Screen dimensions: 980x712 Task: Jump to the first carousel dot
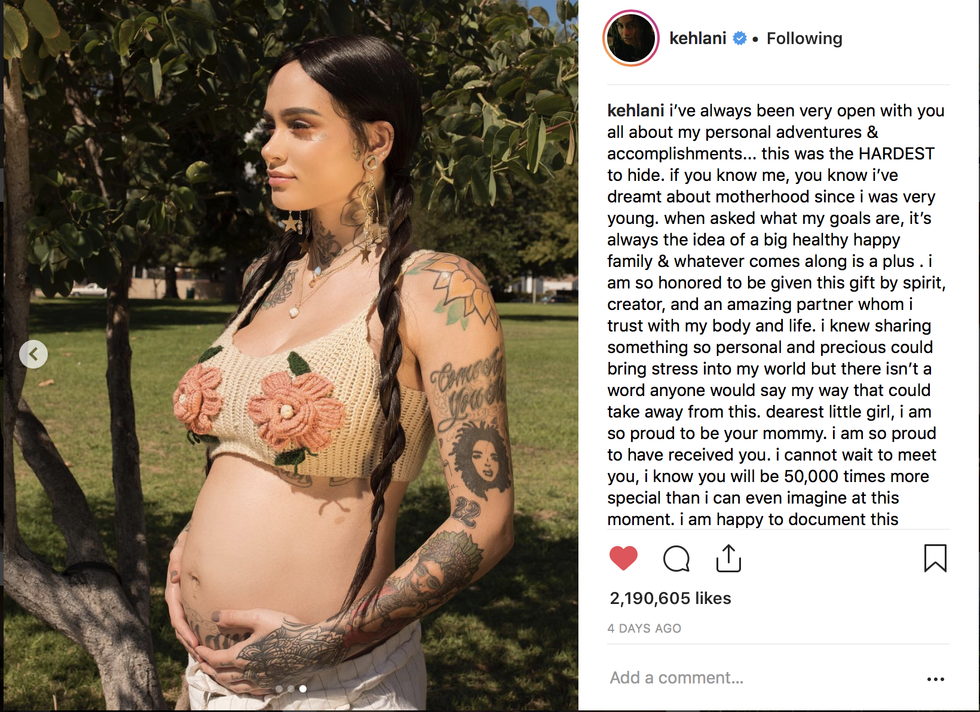coord(279,689)
